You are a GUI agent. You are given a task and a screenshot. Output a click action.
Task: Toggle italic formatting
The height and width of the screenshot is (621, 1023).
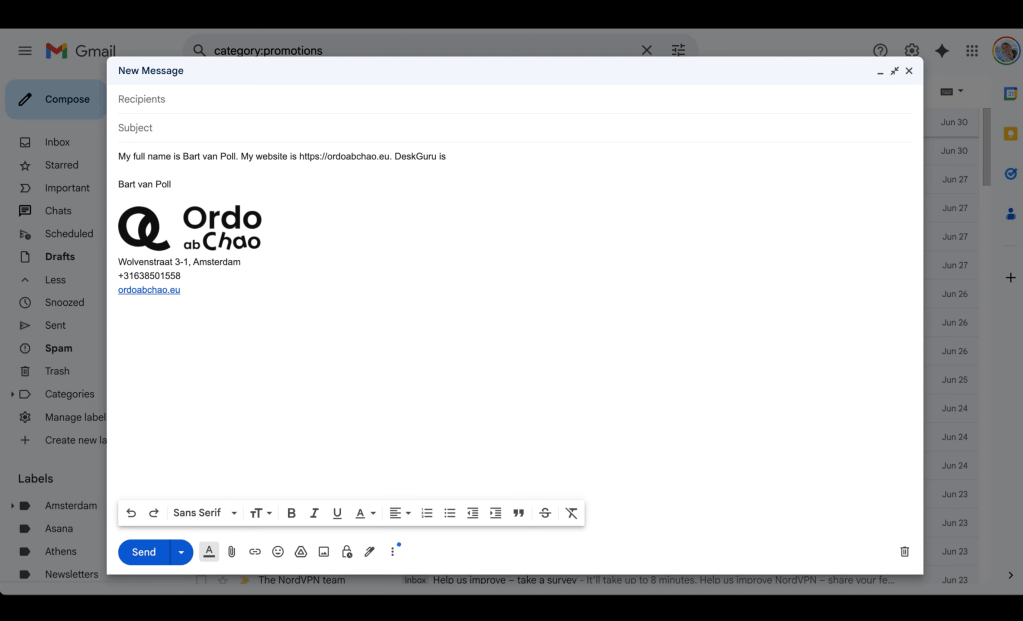coord(314,513)
